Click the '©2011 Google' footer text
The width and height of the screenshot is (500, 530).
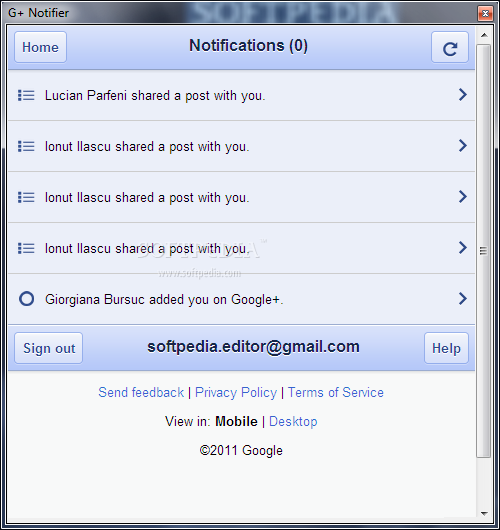pos(241,451)
